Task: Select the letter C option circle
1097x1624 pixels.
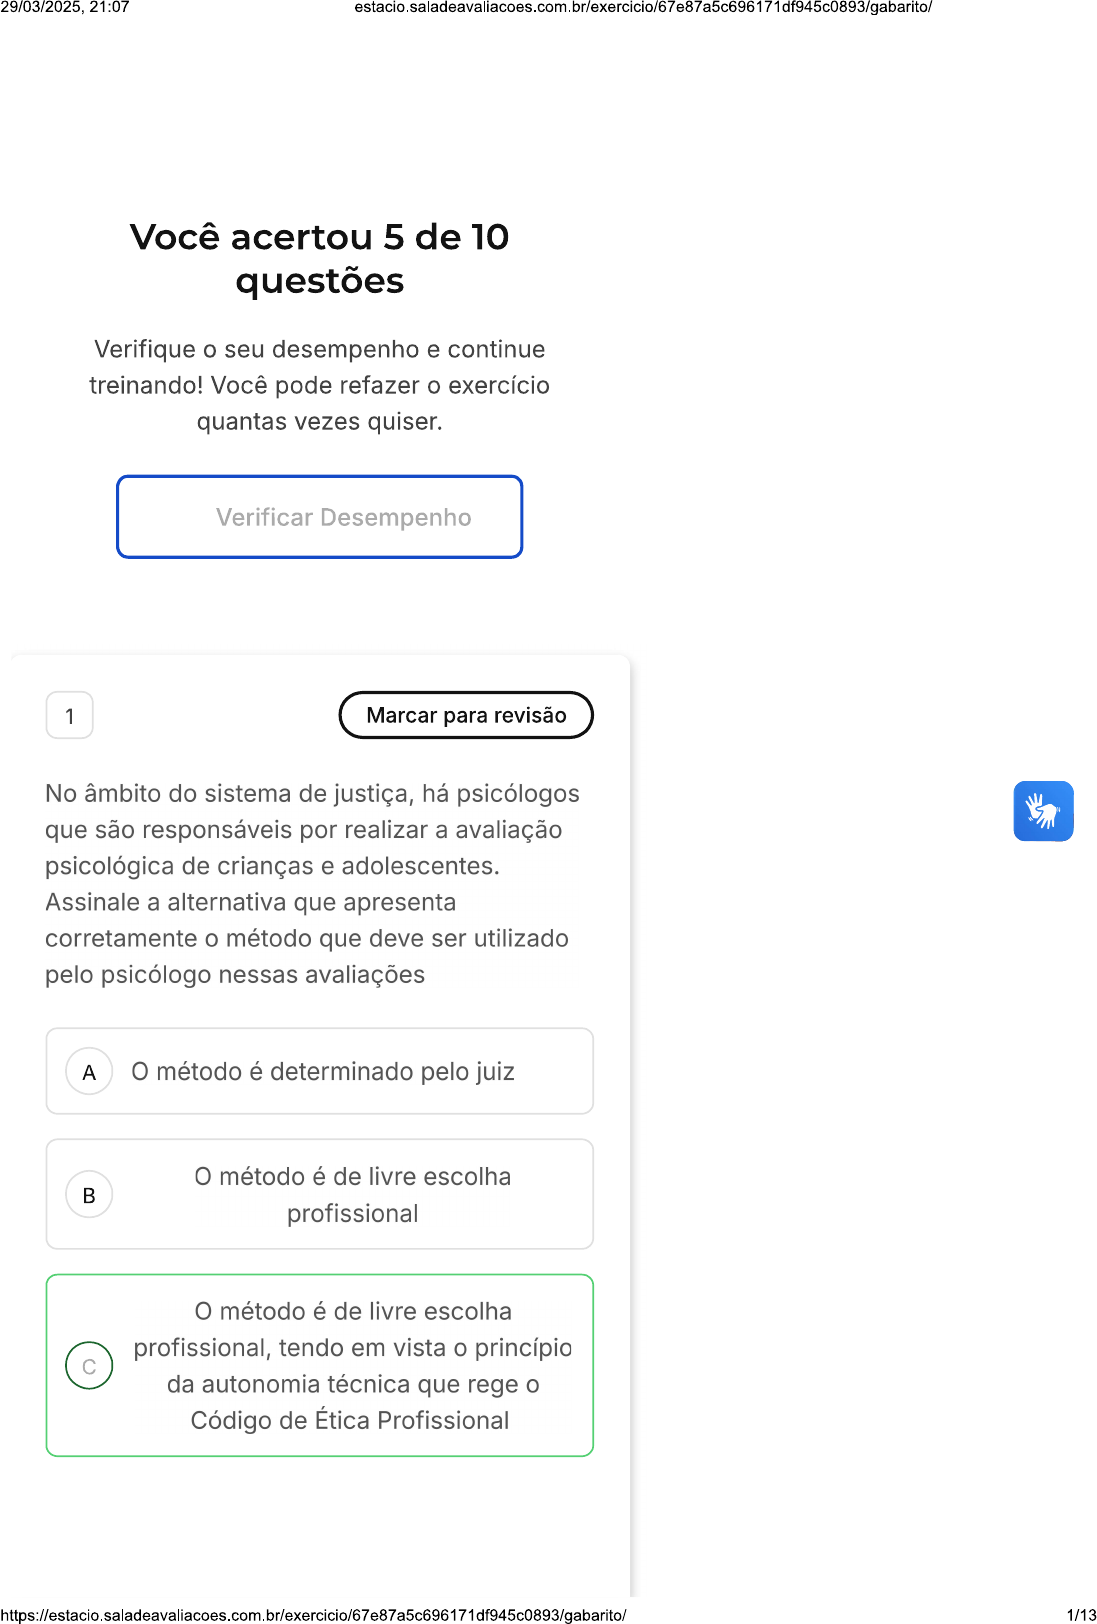Action: [x=89, y=1366]
